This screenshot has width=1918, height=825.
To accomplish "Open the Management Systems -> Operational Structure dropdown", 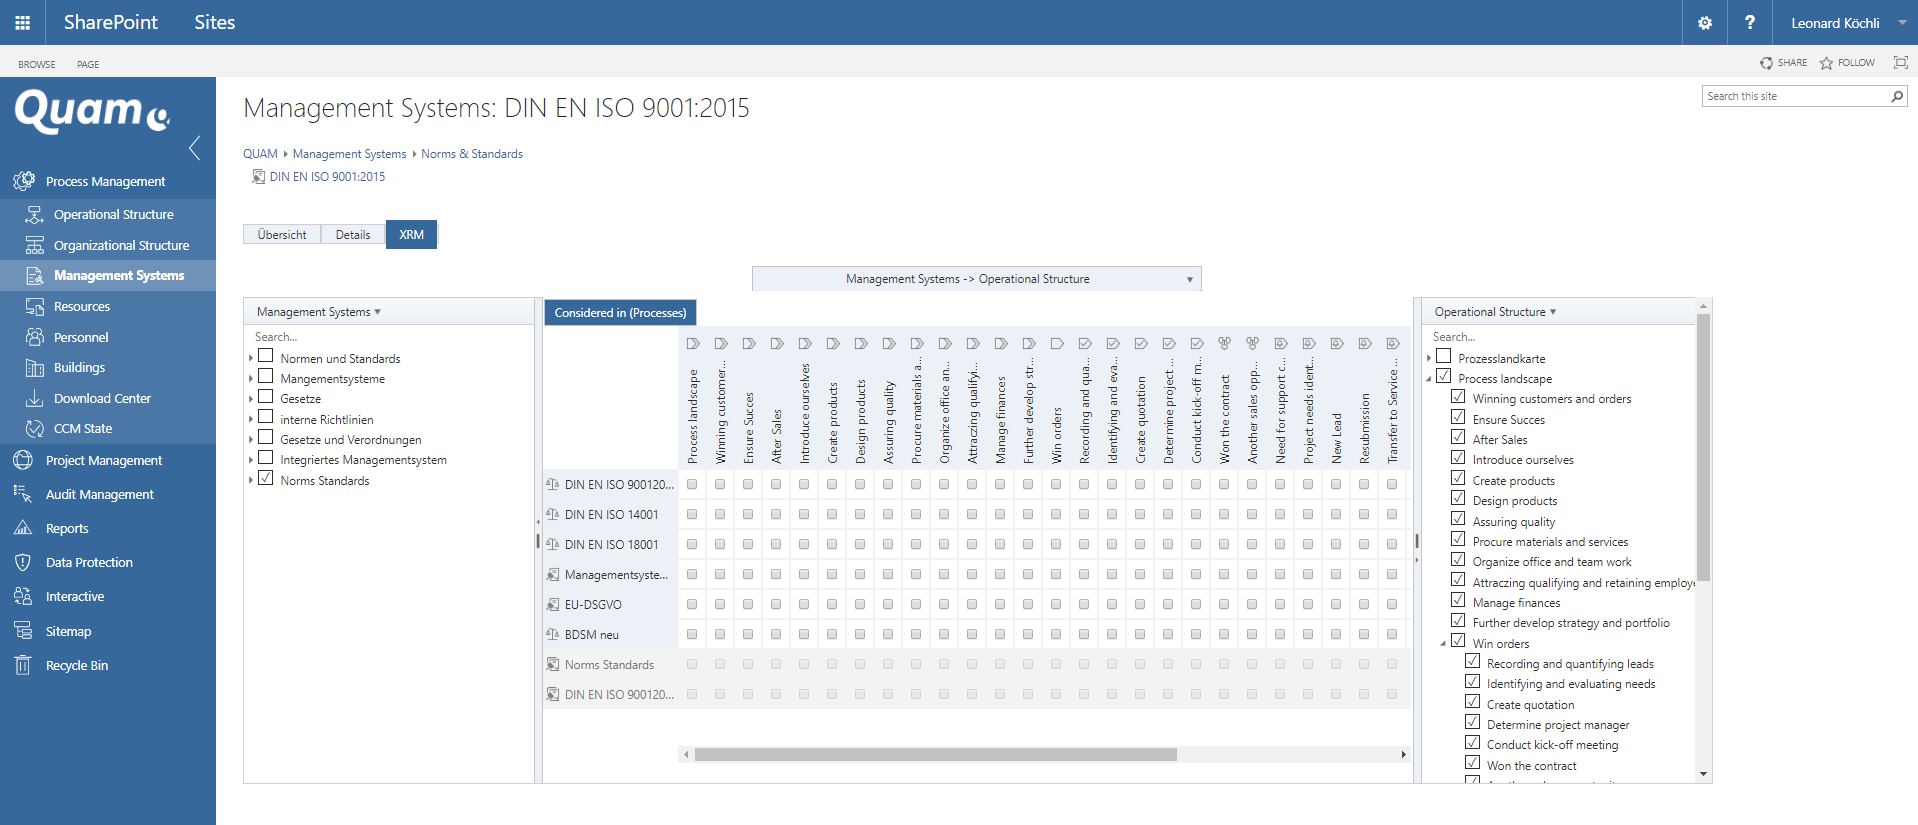I will coord(976,279).
